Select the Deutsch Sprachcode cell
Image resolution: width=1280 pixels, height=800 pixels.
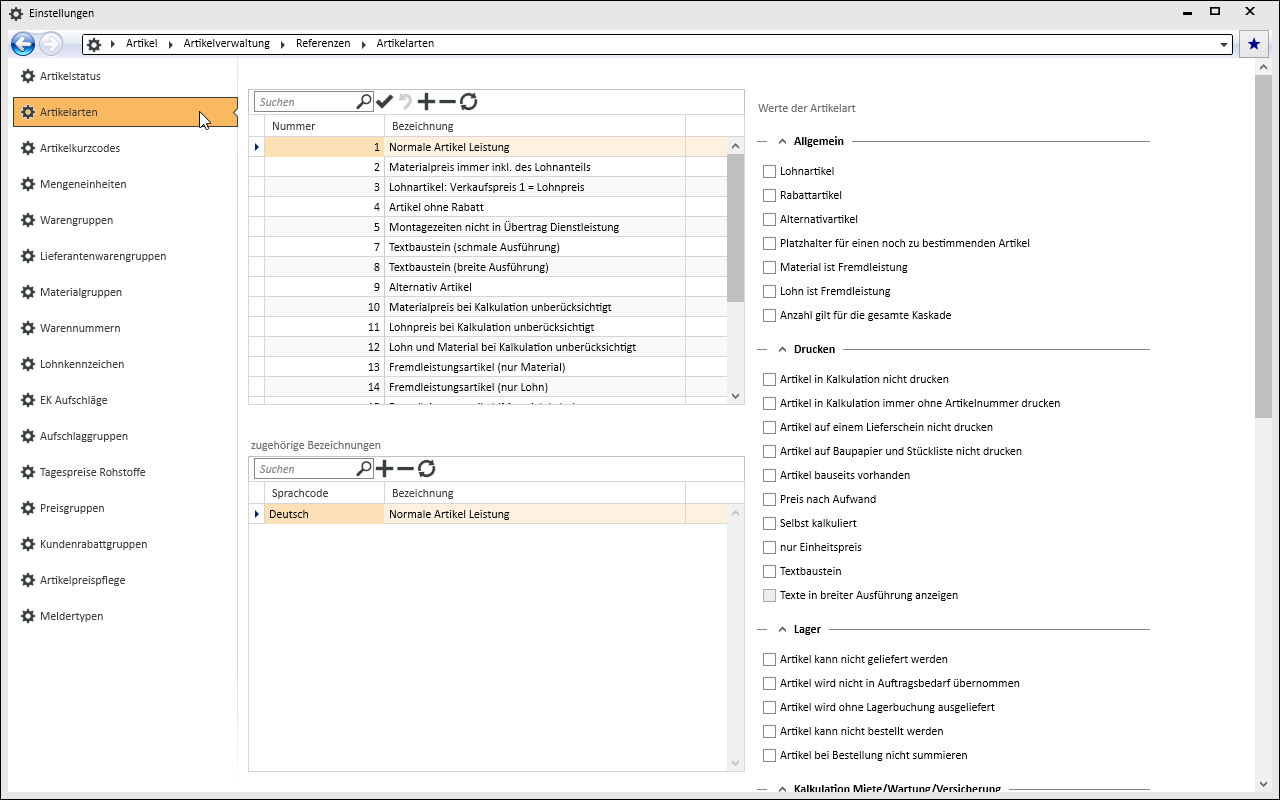(x=324, y=514)
